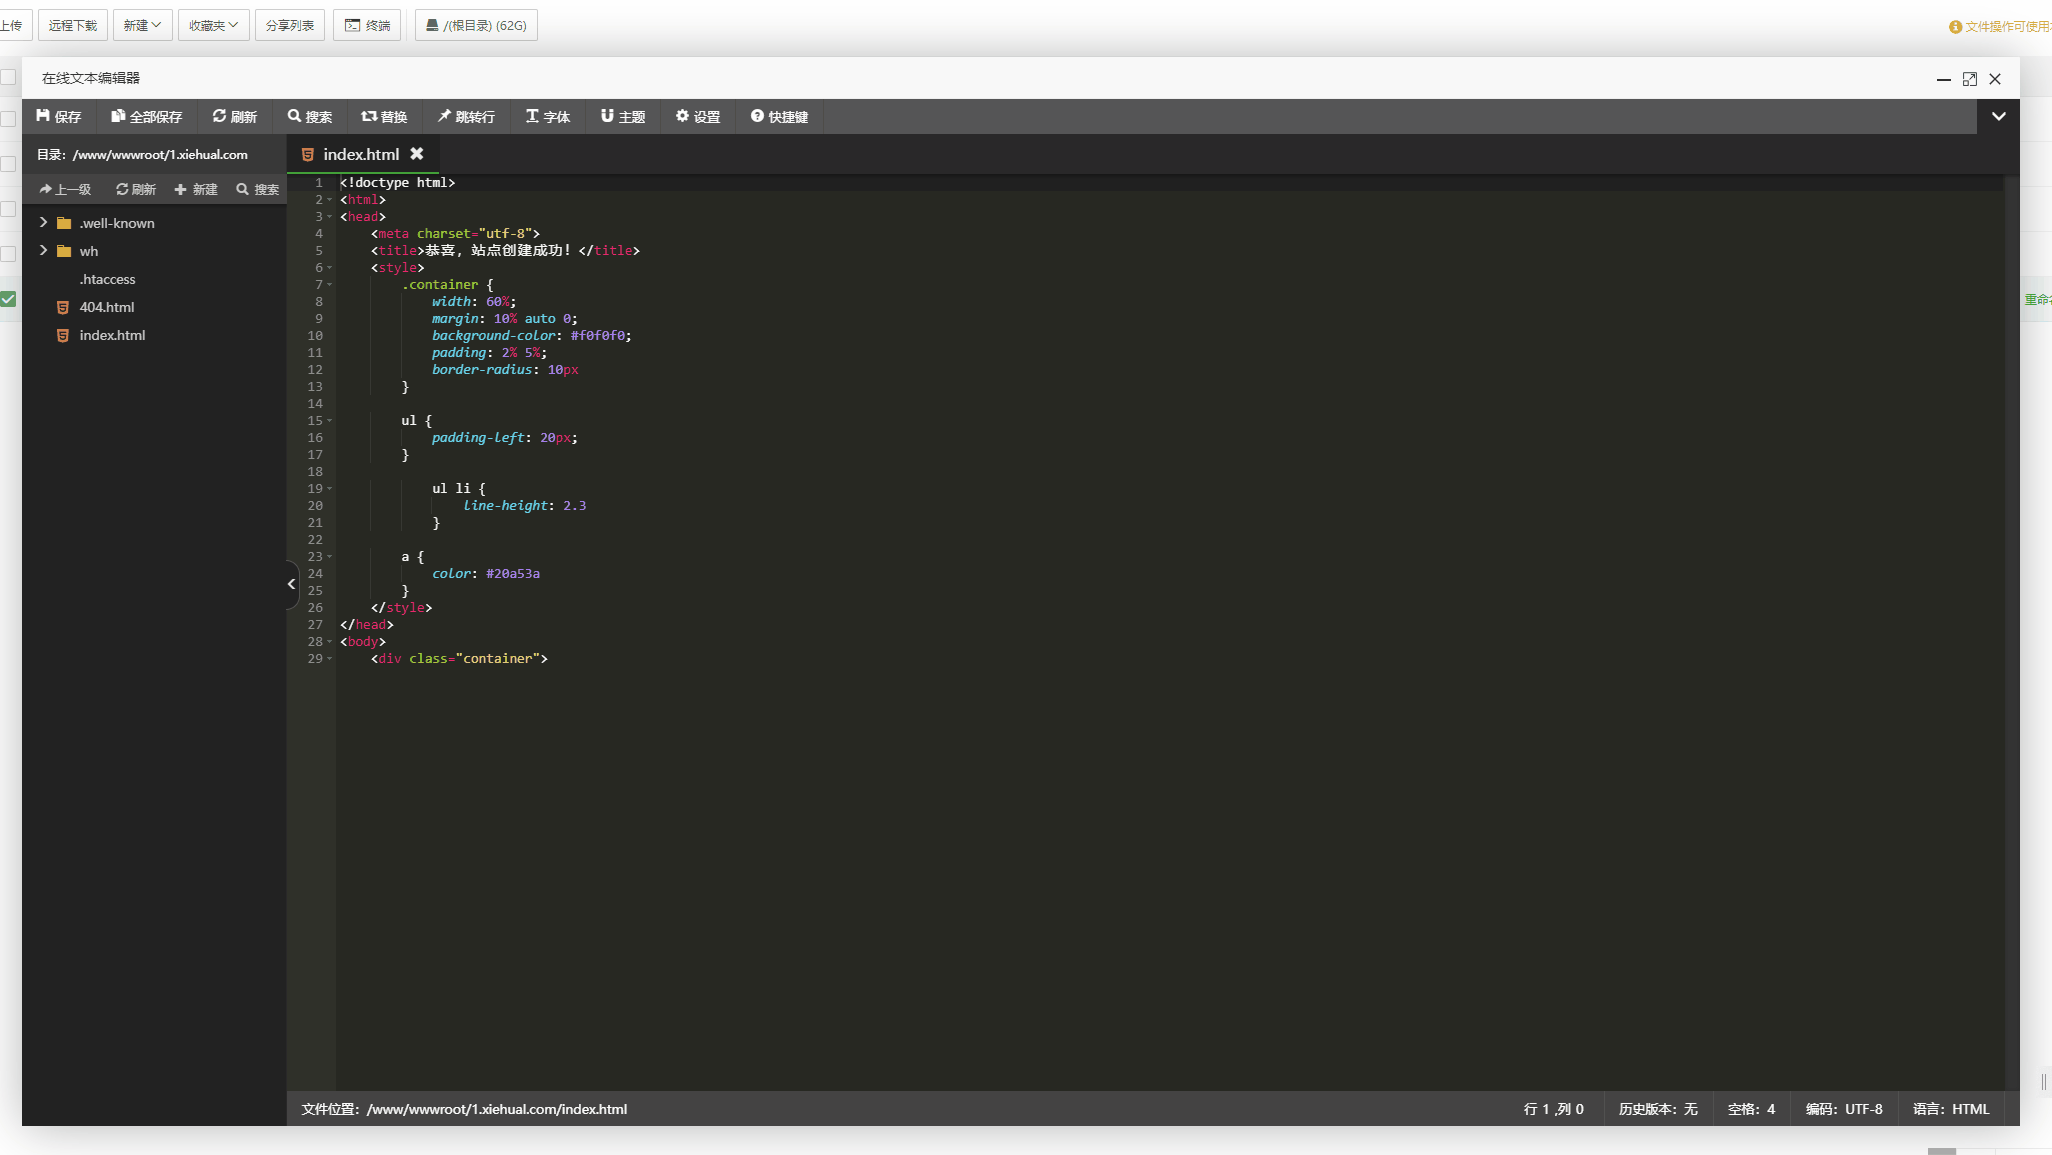Toggle the topmost unchecked file list checkbox

coord(8,77)
